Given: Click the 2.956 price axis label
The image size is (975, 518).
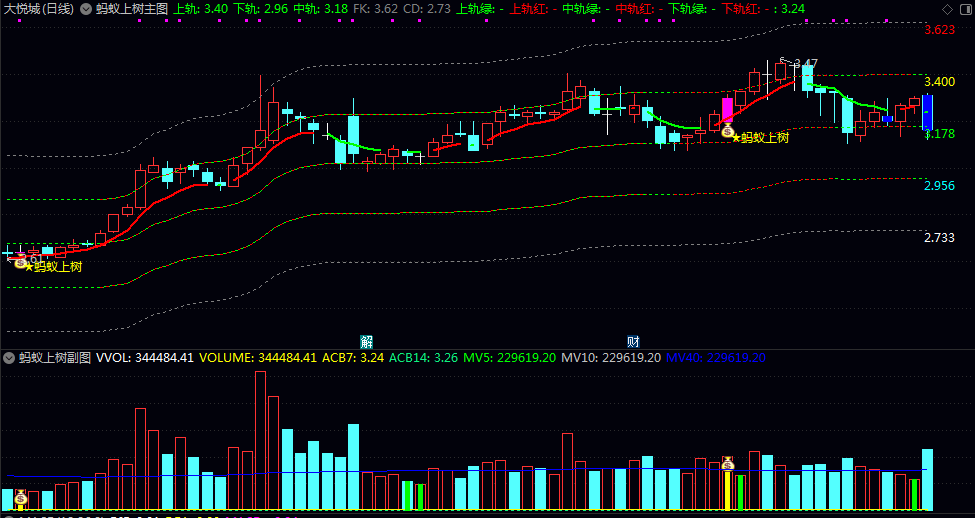Looking at the screenshot, I should (940, 186).
